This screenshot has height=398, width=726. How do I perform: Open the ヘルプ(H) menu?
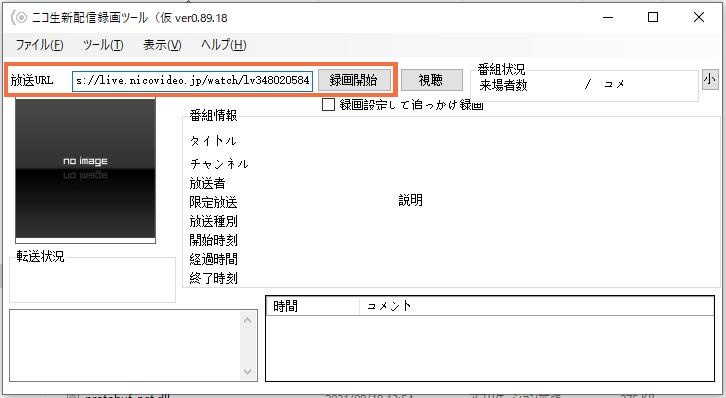pos(224,45)
